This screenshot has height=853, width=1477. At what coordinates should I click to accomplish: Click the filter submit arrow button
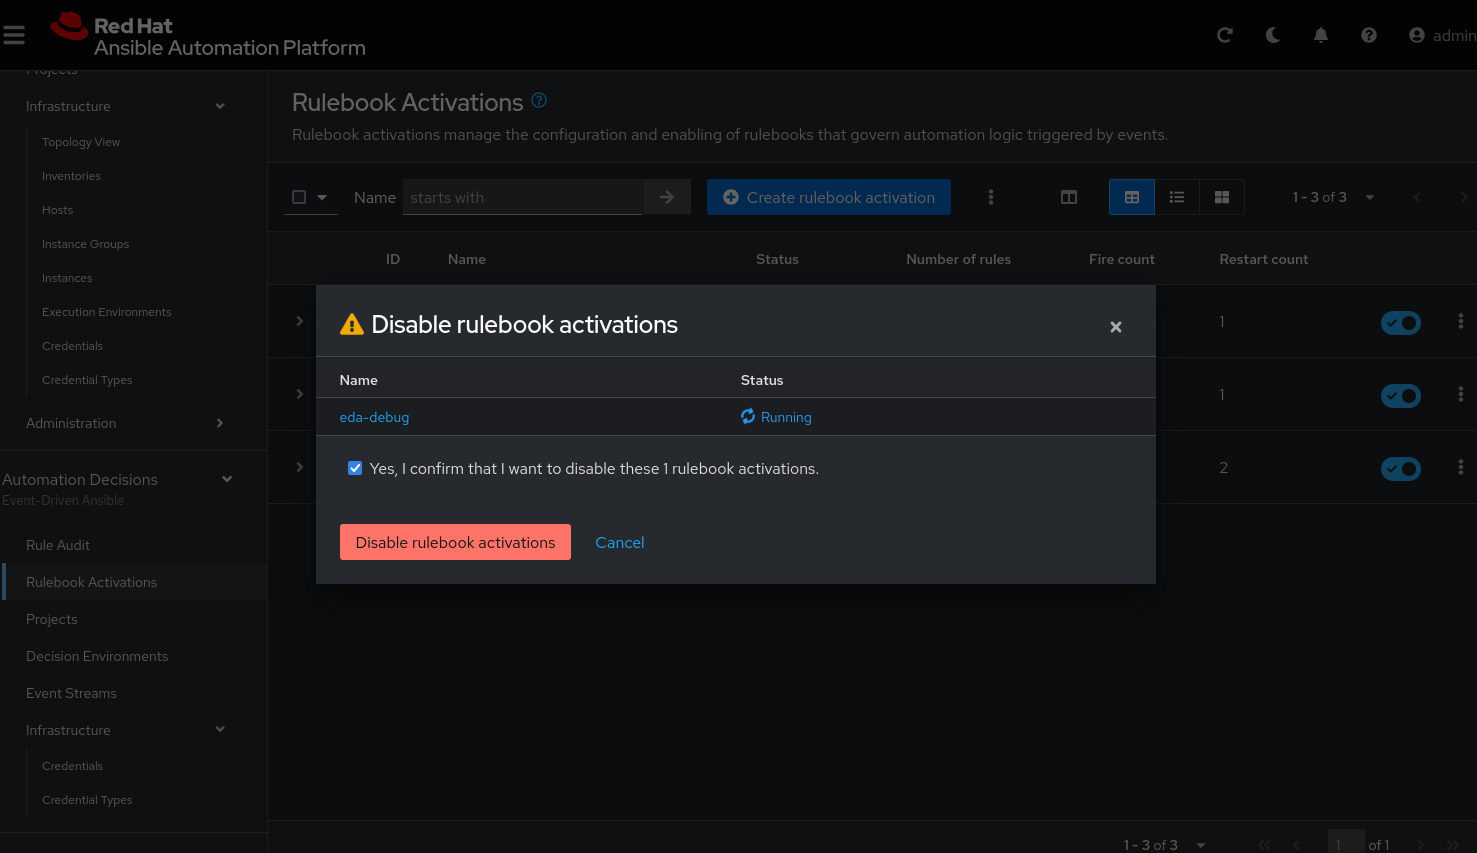coord(667,197)
